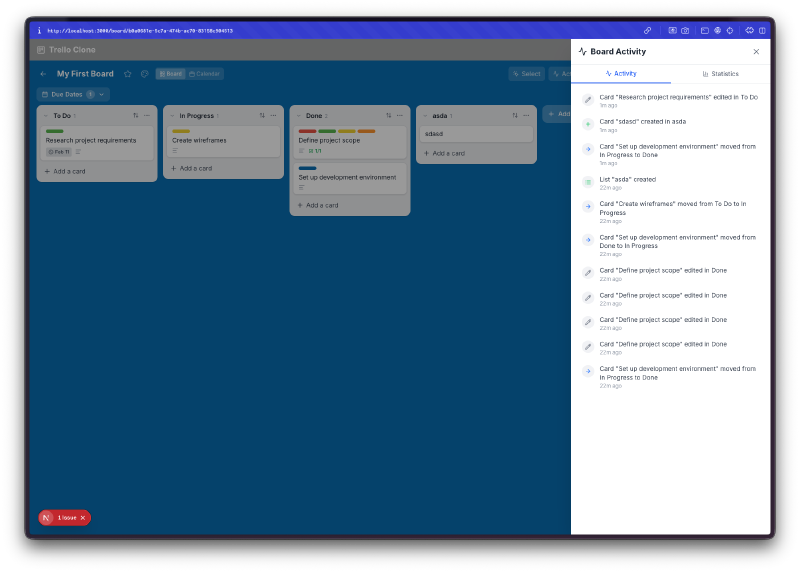The image size is (800, 572).
Task: Star the My First Board title
Action: pos(127,74)
